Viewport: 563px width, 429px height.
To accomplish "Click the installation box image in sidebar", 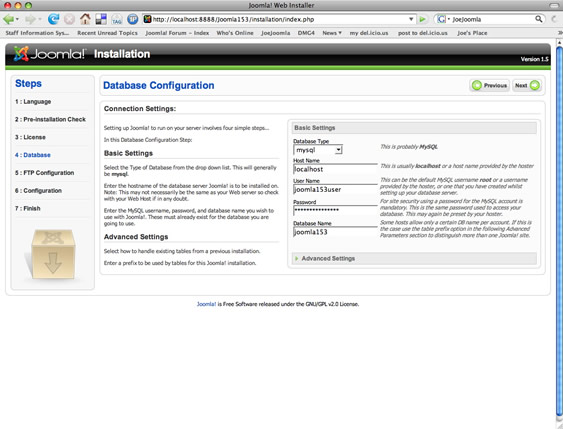I will (52, 255).
